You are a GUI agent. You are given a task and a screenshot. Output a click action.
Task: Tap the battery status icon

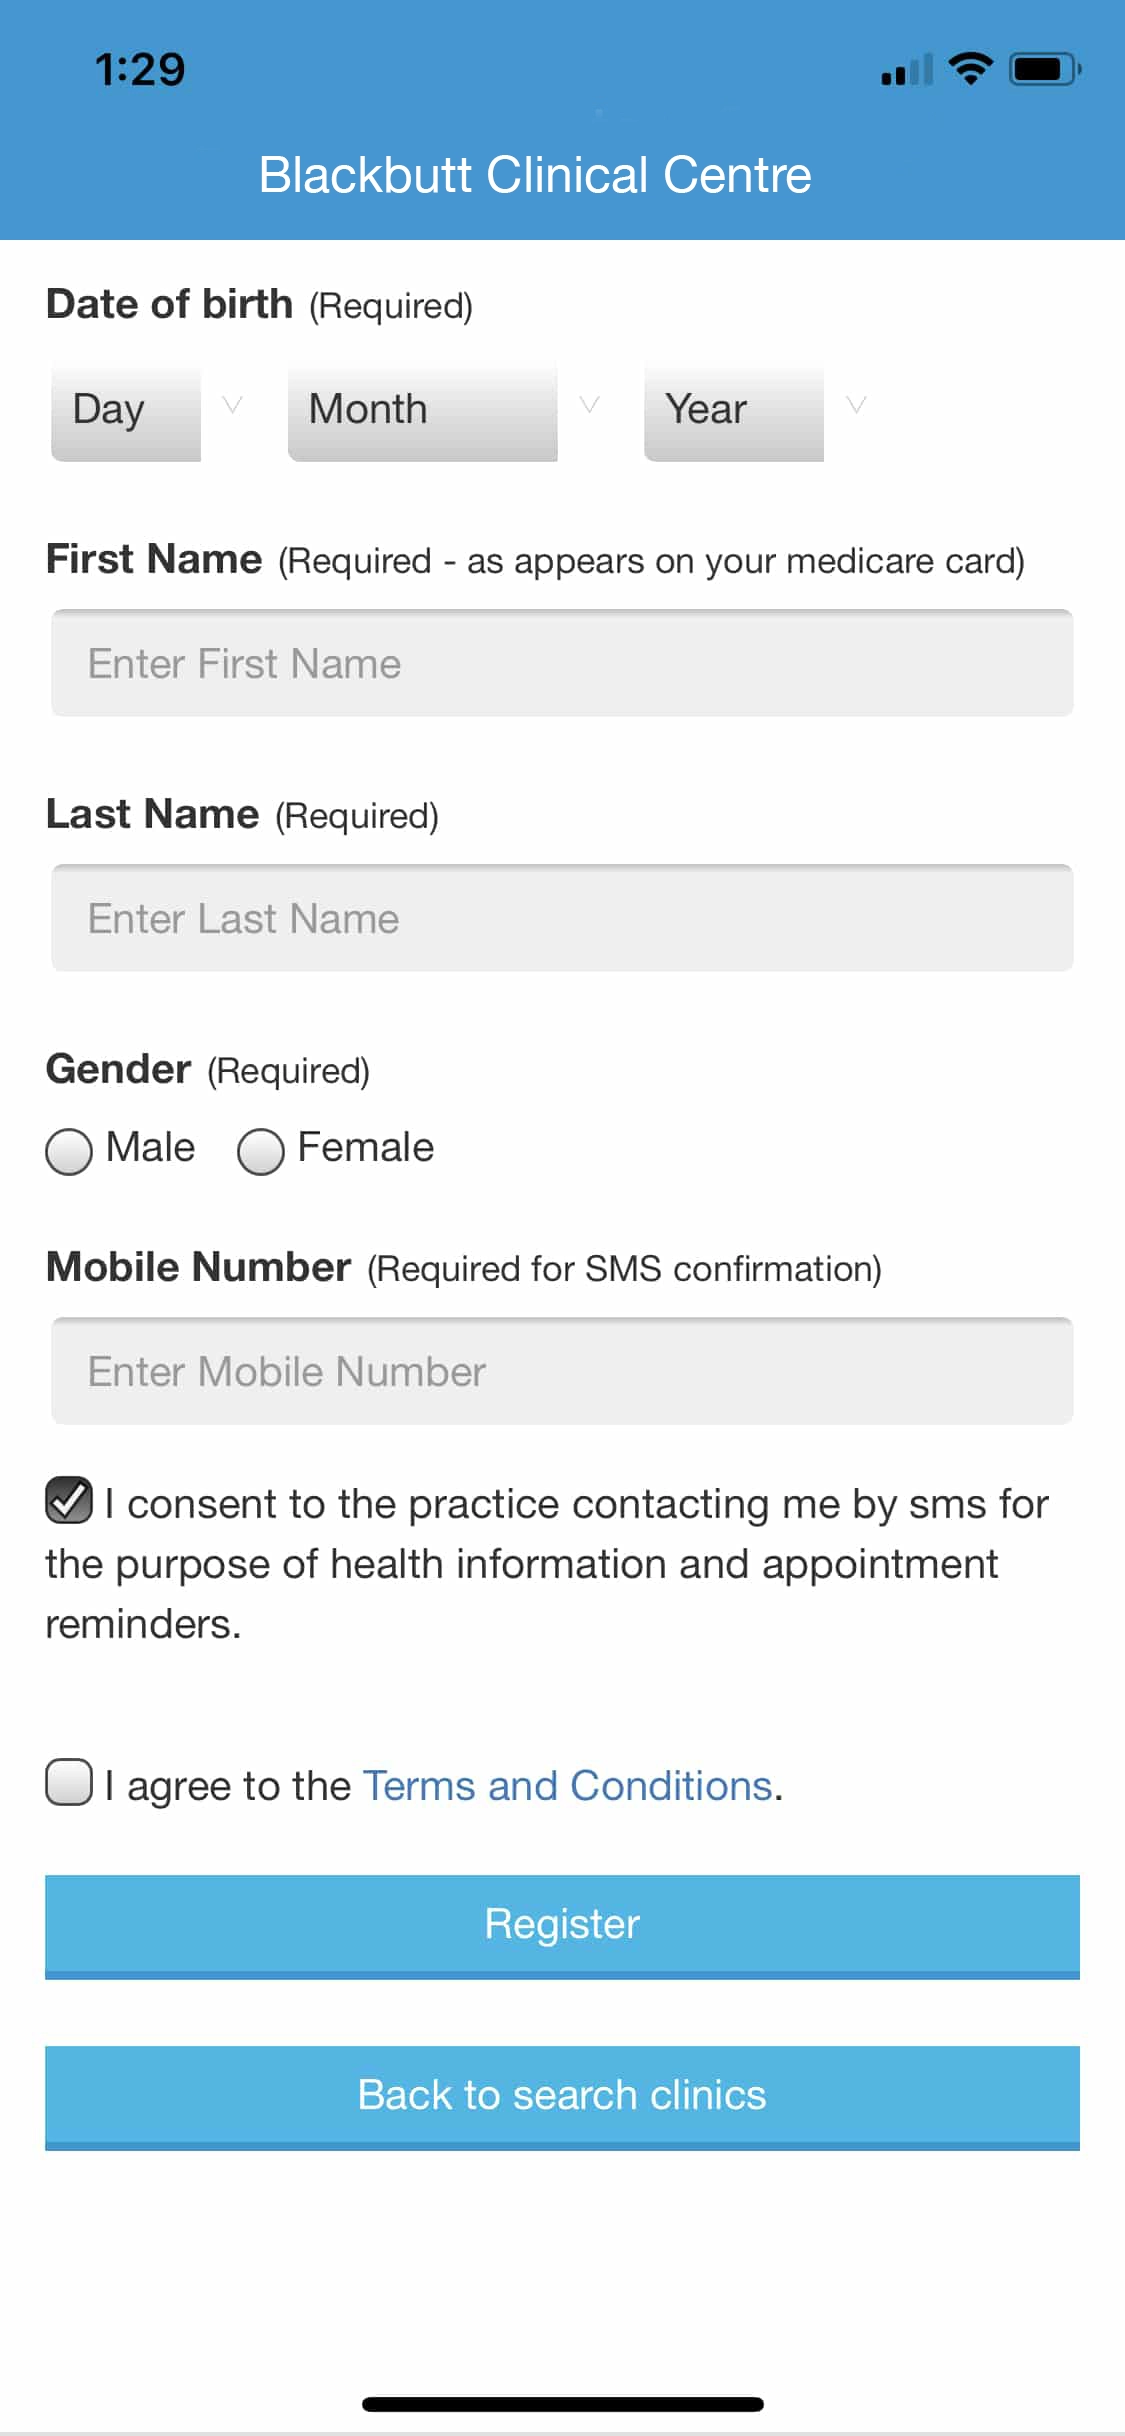1044,69
